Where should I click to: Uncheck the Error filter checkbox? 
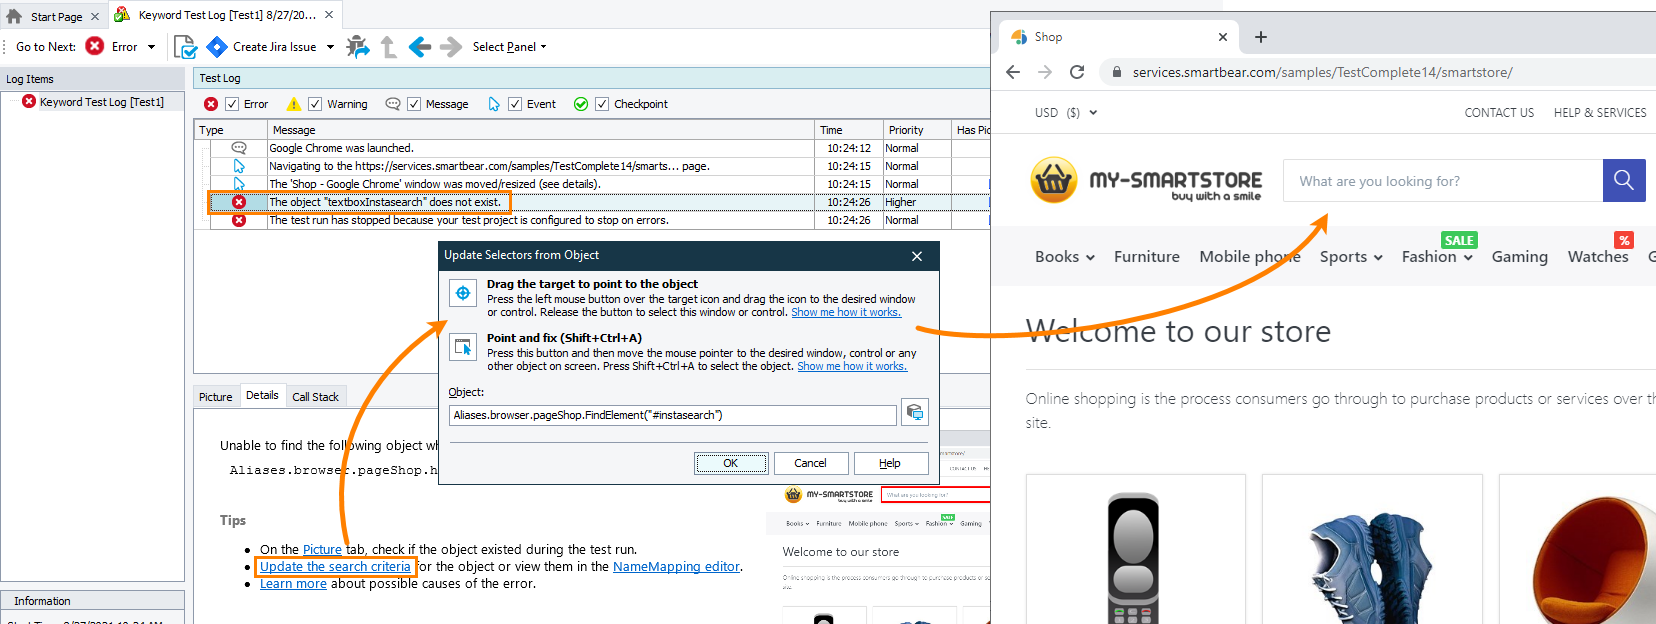pyautogui.click(x=232, y=104)
